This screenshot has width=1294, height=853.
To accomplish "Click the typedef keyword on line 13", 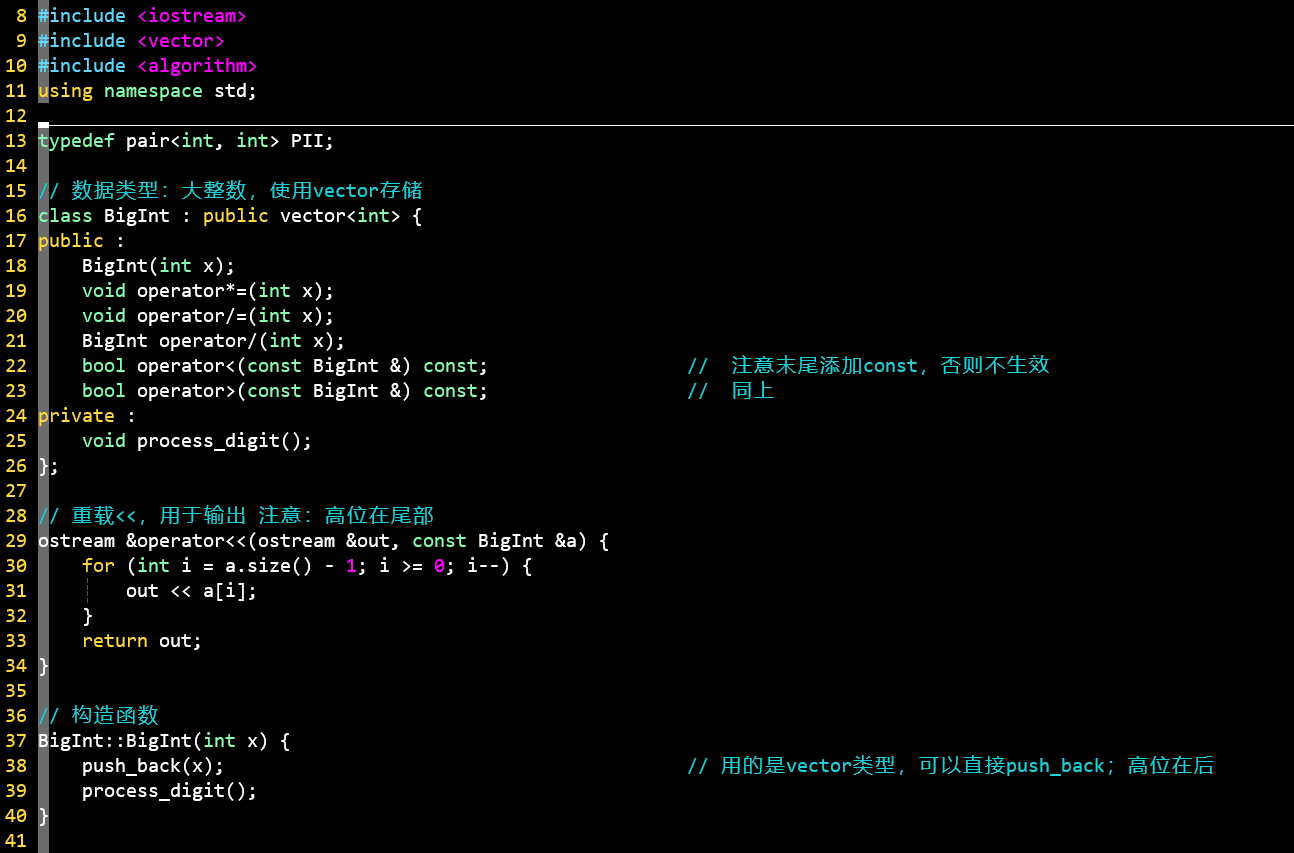I will coord(77,141).
